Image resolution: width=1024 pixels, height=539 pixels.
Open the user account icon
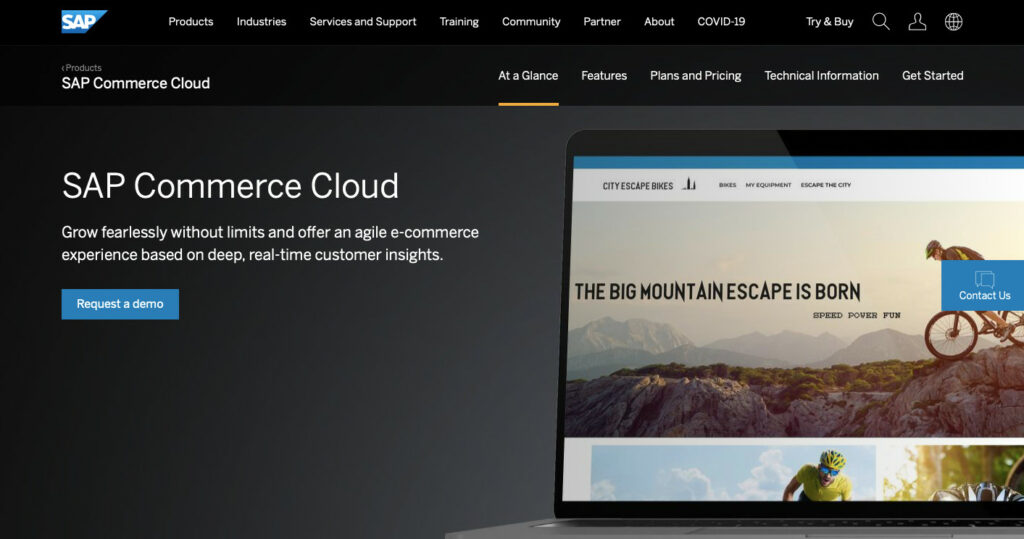918,22
